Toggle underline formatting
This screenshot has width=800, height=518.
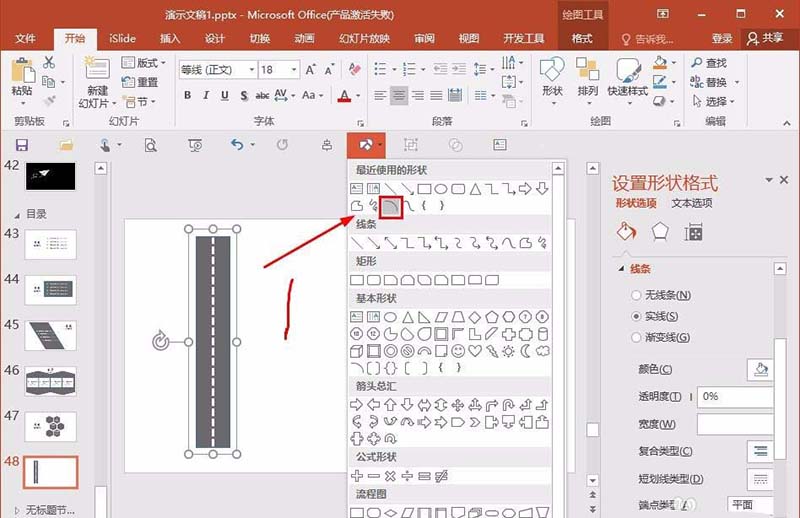click(224, 95)
